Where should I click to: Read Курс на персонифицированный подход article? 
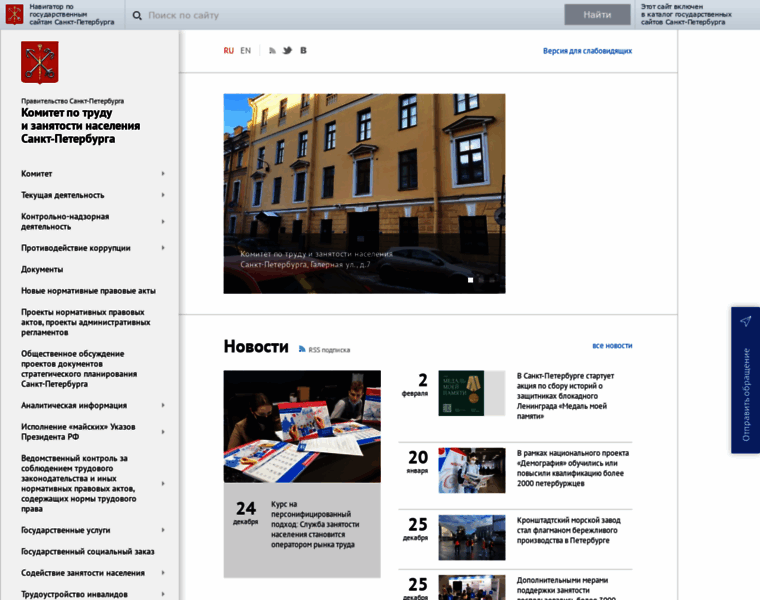pos(315,524)
